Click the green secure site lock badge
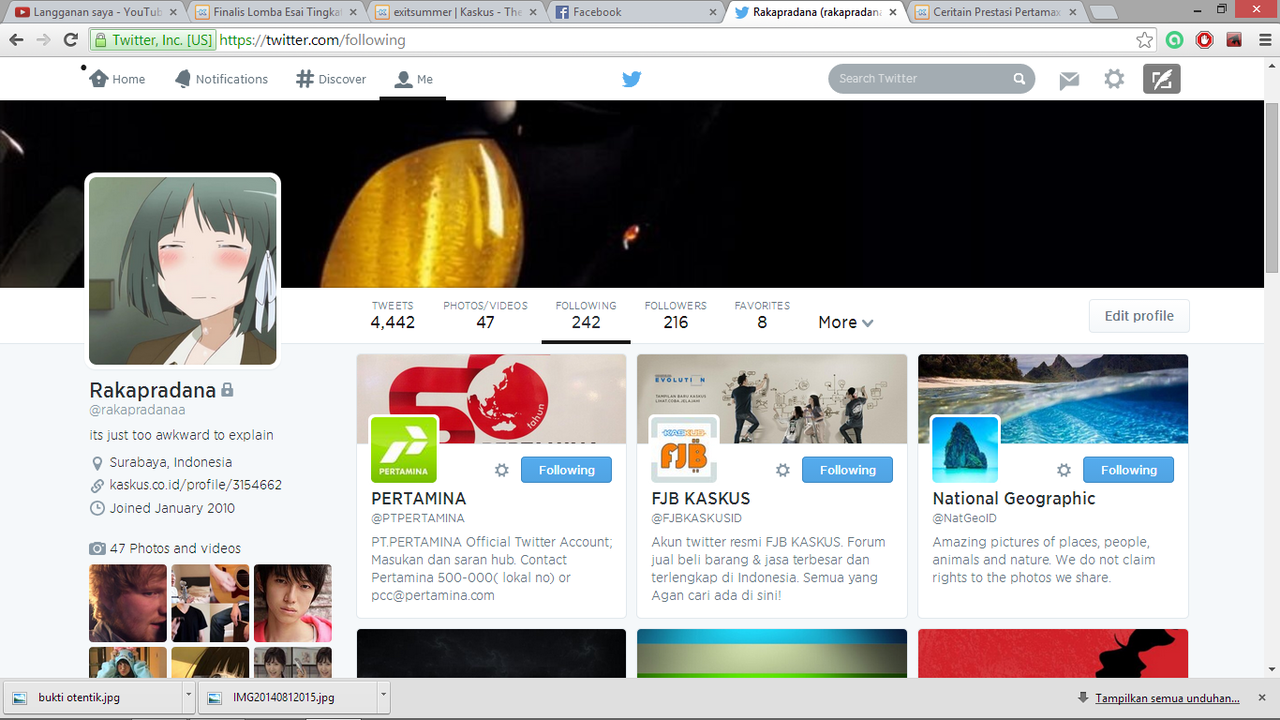Viewport: 1280px width, 720px height. coord(151,40)
